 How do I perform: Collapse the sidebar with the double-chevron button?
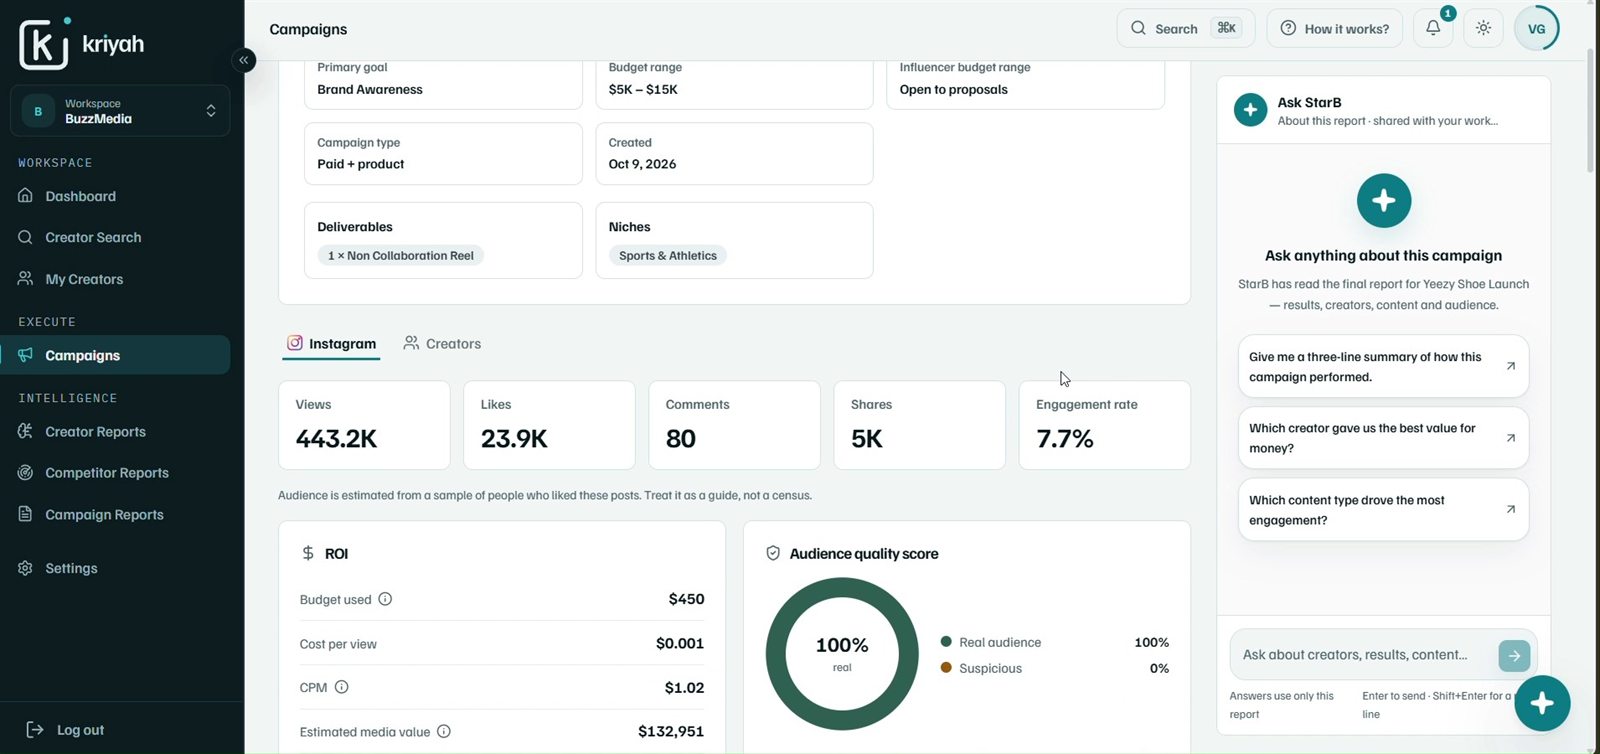click(243, 60)
